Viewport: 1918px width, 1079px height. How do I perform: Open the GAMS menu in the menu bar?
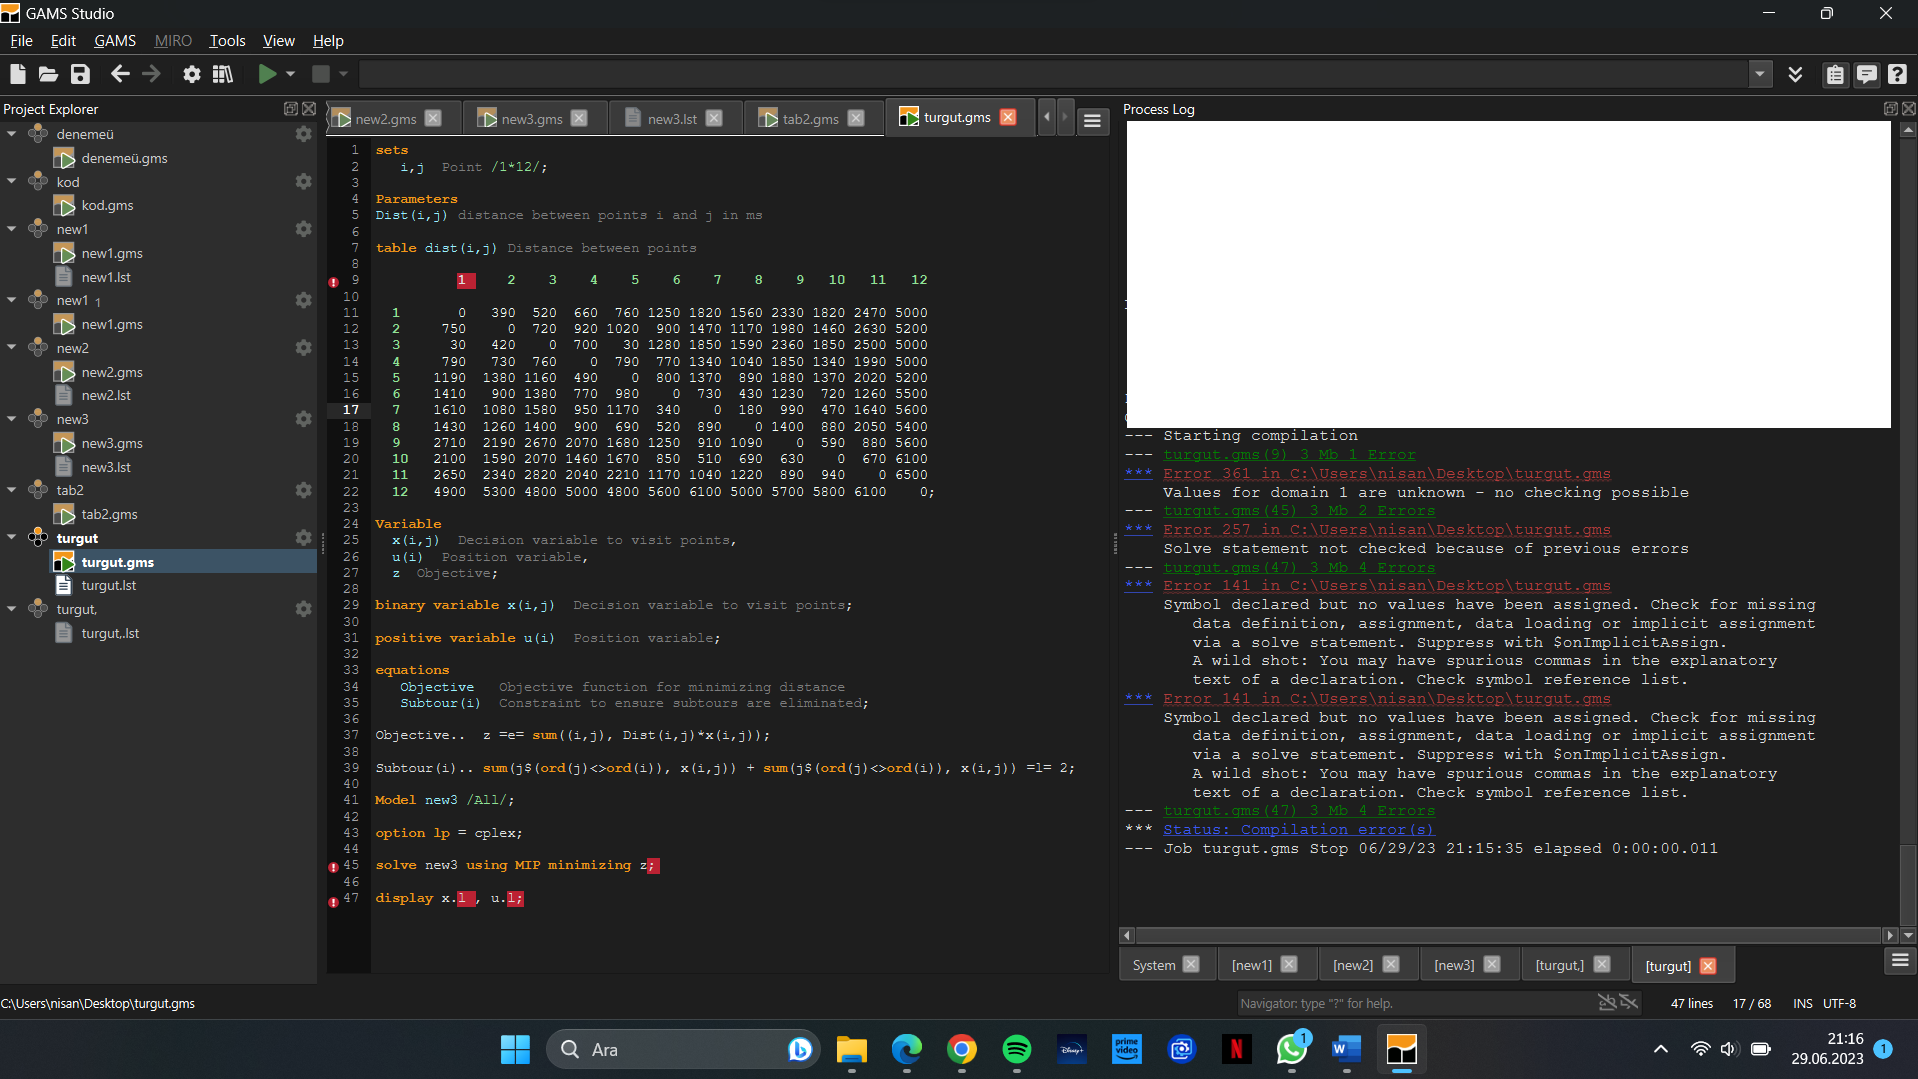pos(114,40)
